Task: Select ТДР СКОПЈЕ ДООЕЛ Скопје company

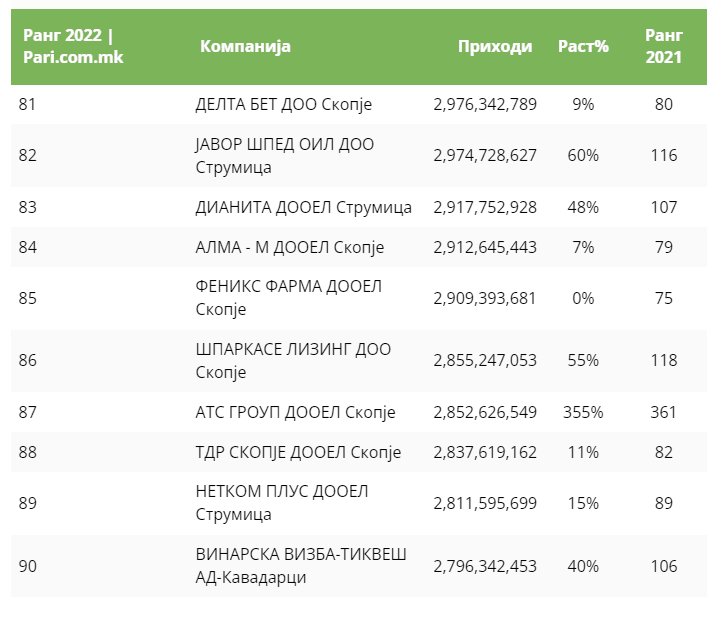Action: (298, 452)
